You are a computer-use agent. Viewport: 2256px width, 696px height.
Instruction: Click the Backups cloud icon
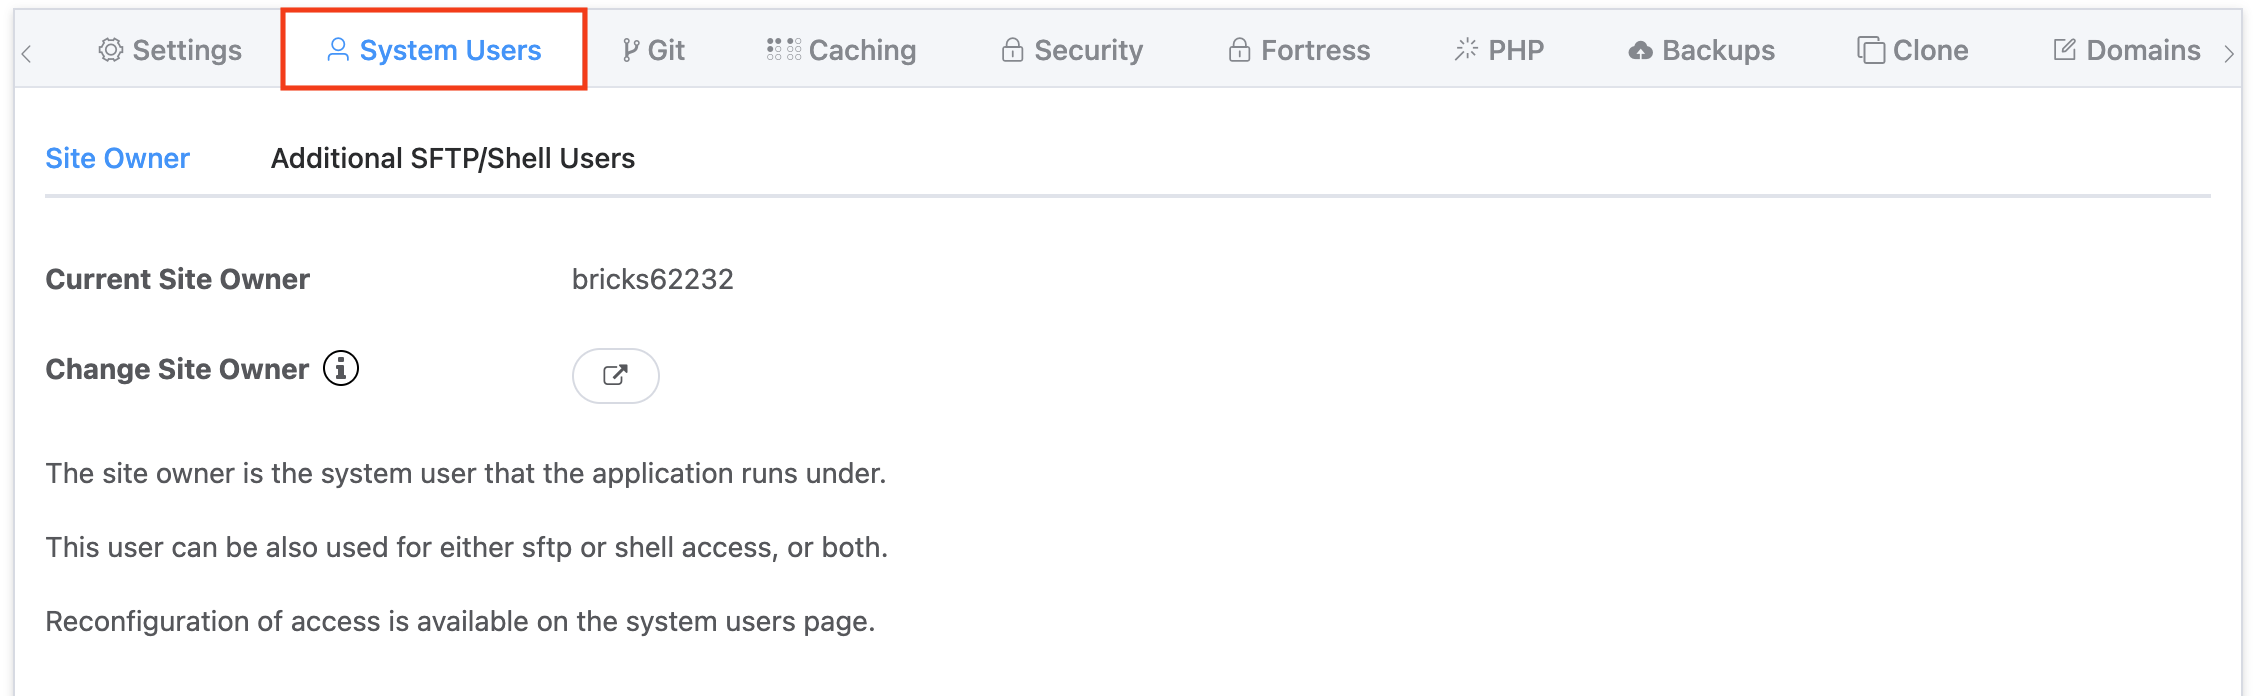click(1642, 49)
